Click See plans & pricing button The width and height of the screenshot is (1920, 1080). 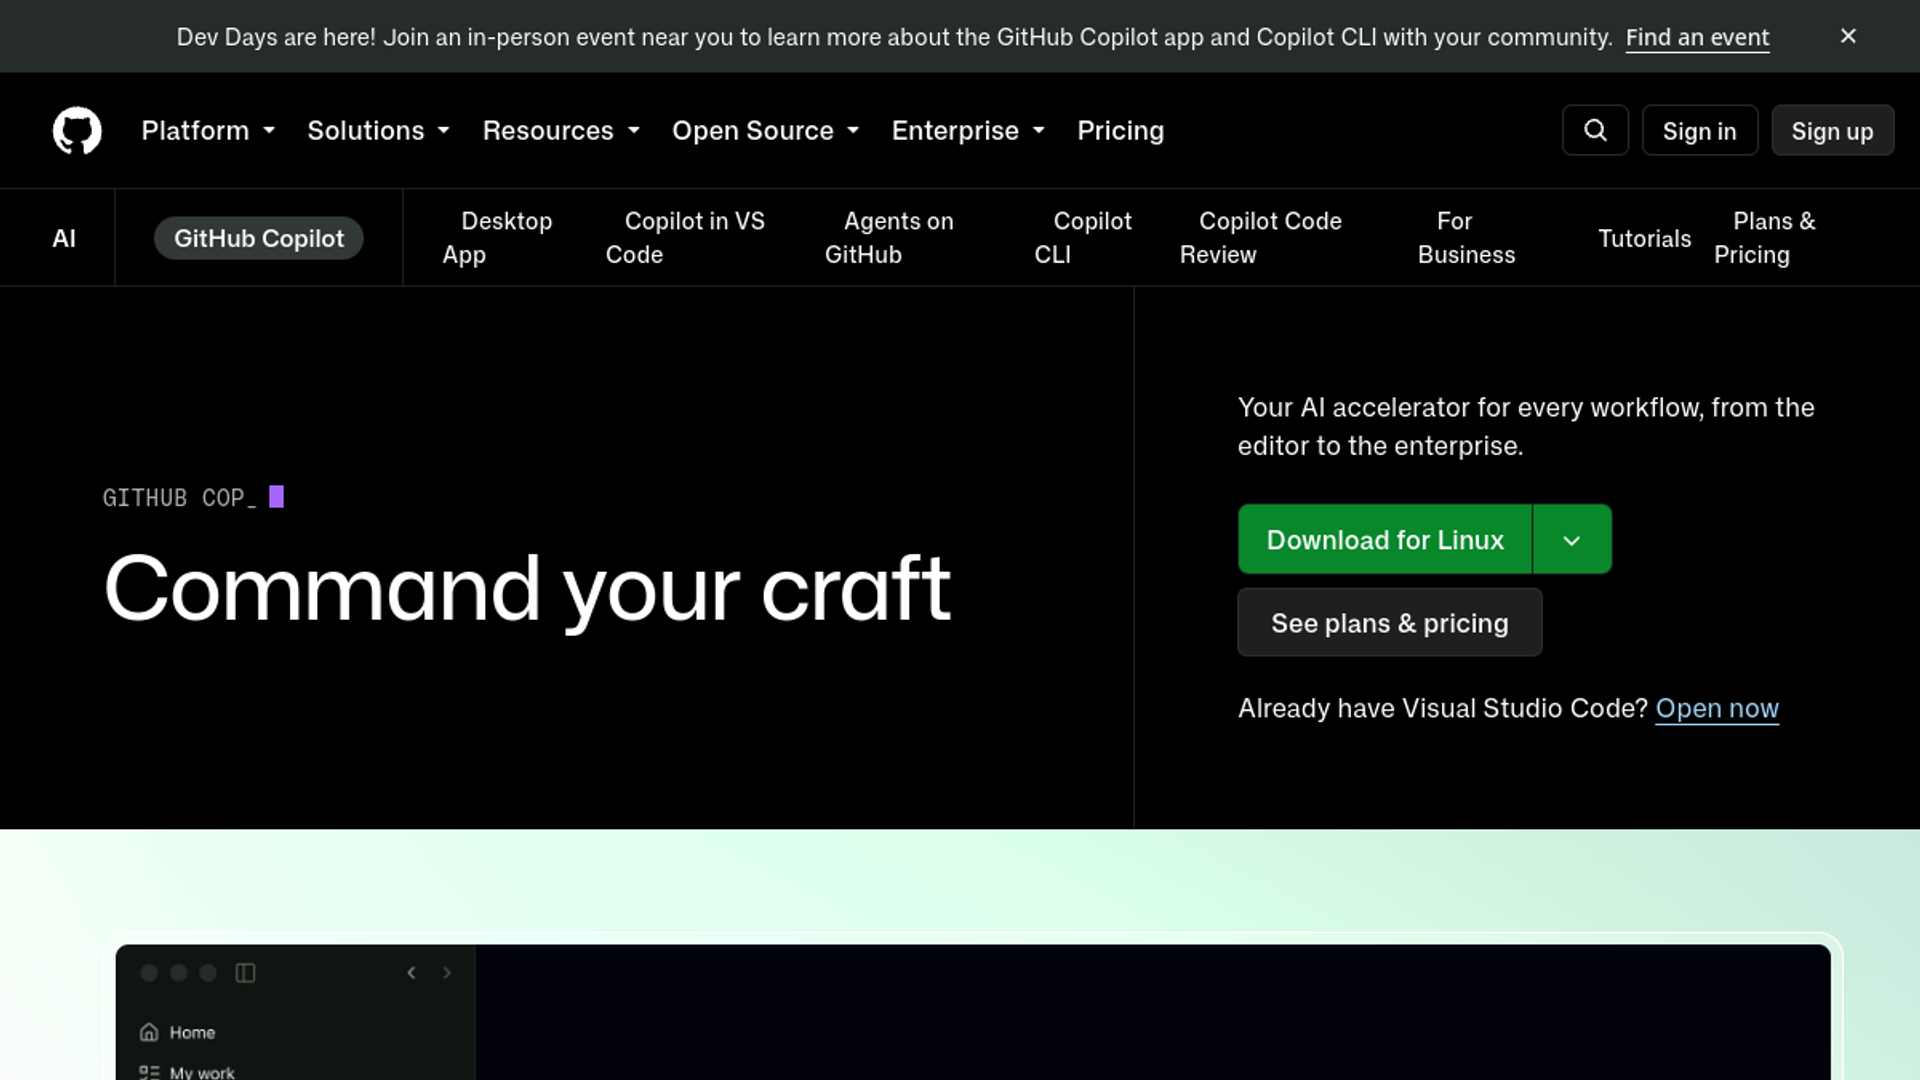(x=1390, y=623)
